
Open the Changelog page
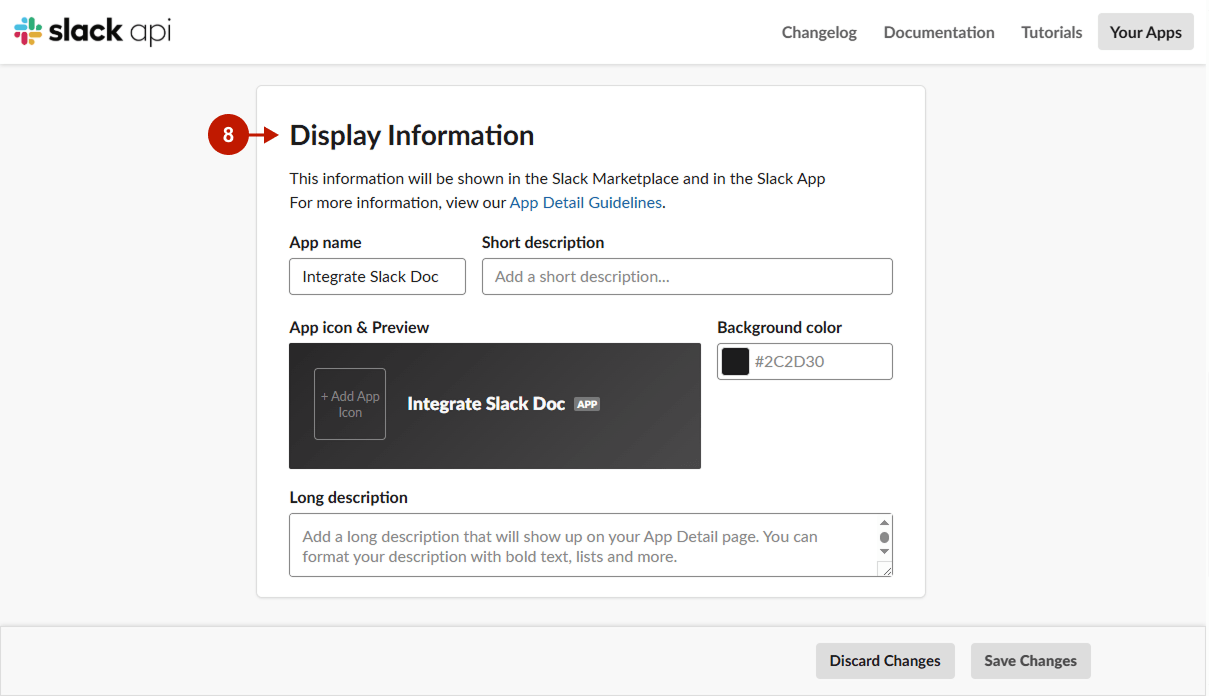click(819, 32)
